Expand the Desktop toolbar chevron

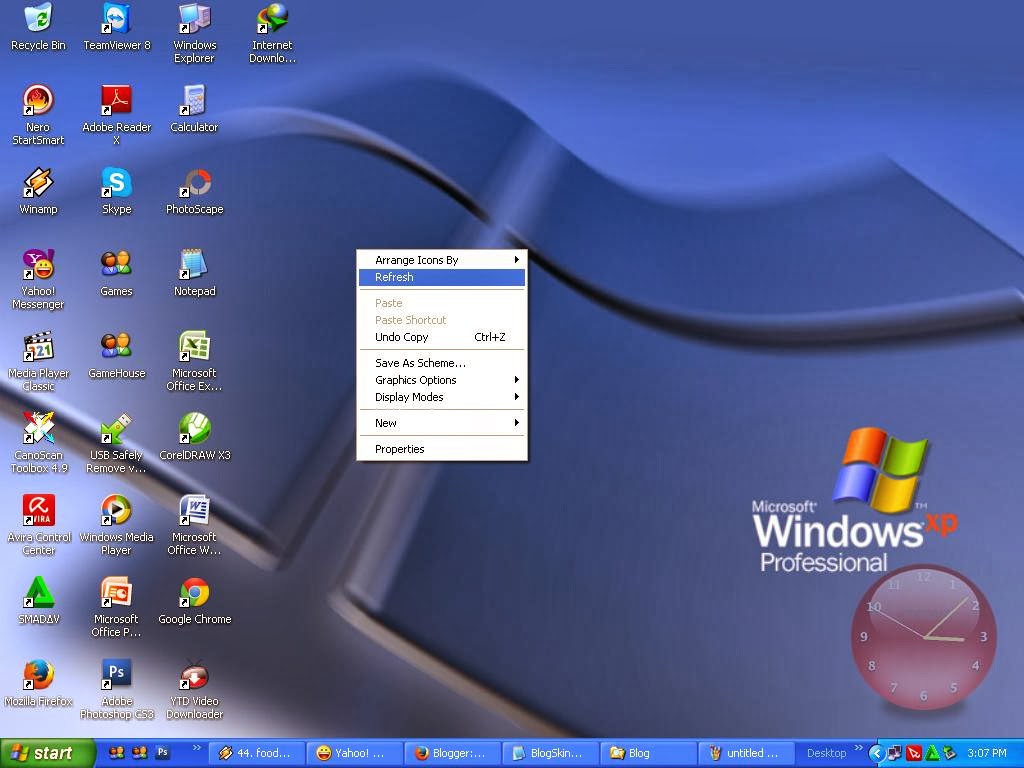point(858,748)
